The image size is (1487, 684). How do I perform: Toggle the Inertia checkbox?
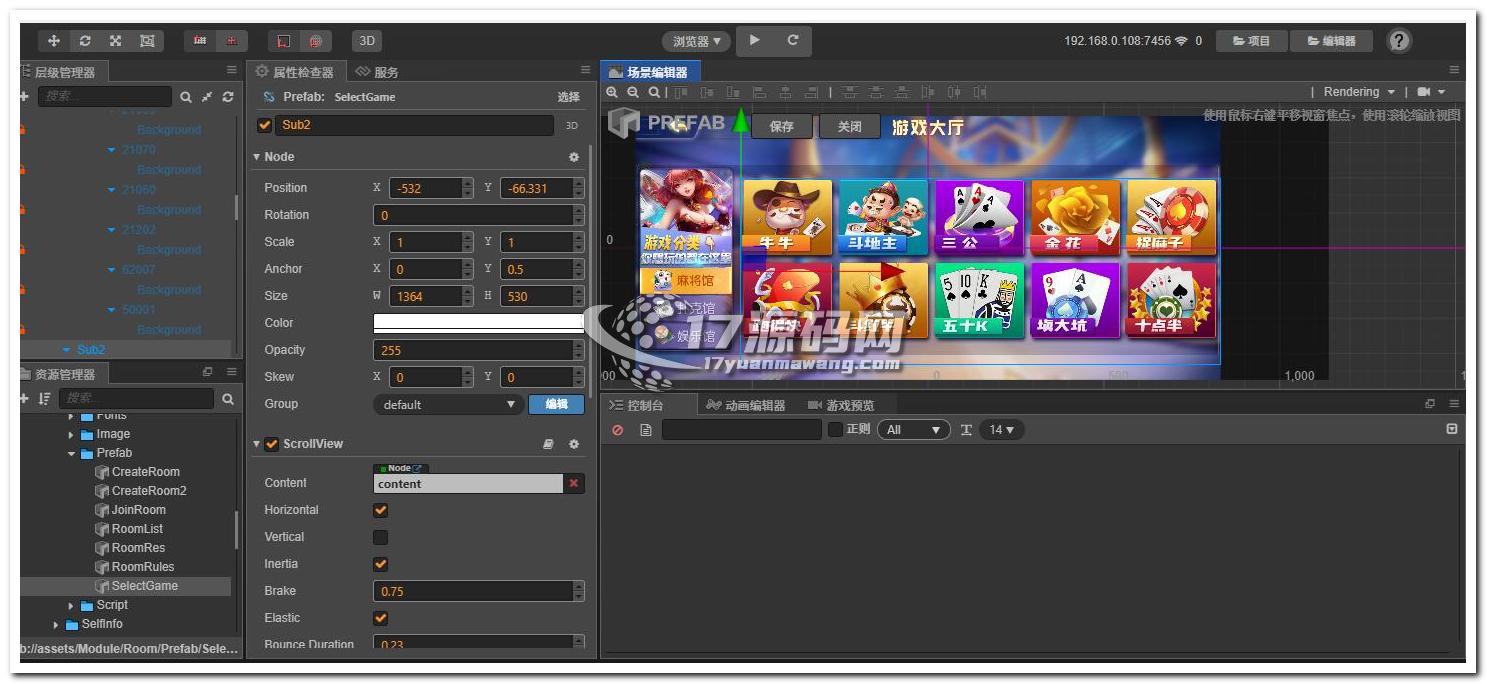(x=380, y=564)
